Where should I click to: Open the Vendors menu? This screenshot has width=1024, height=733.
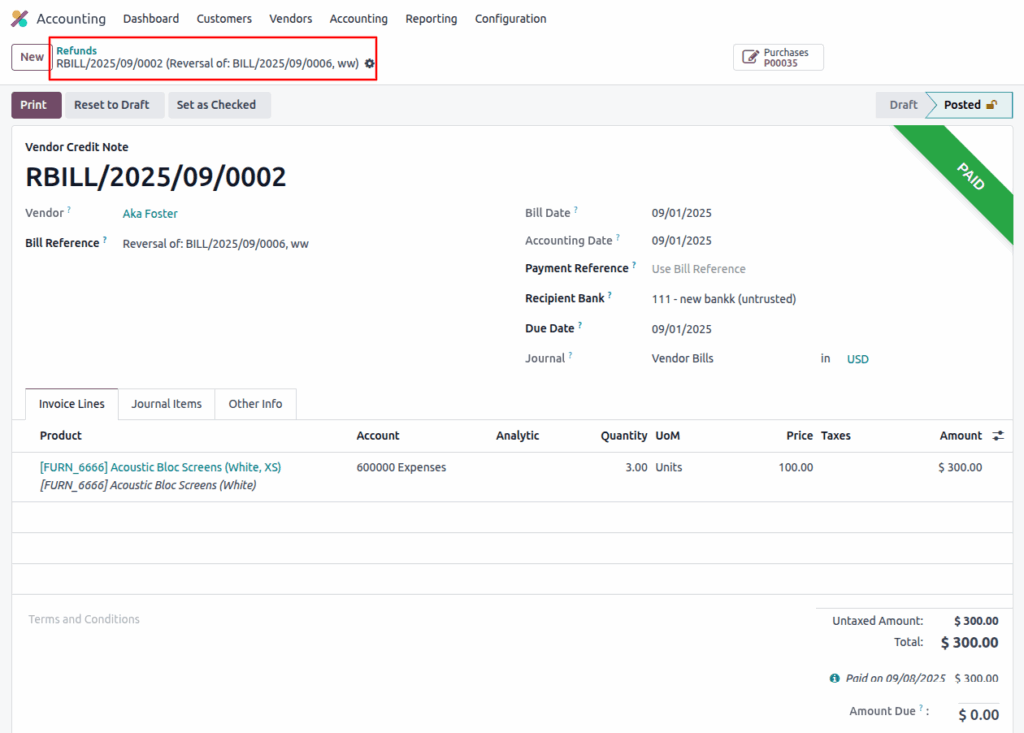tap(291, 18)
